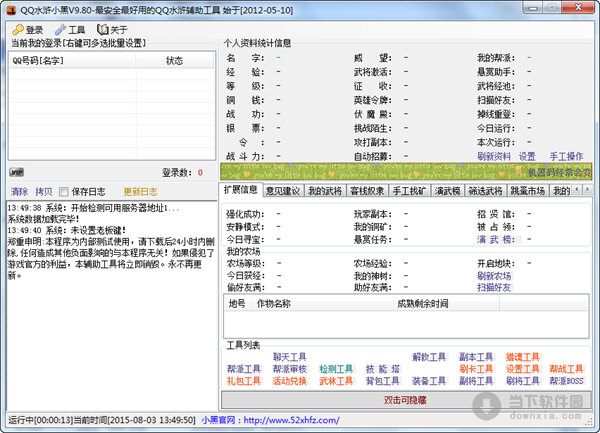Image resolution: width=600 pixels, height=433 pixels.
Task: Move the tab strip to the left with its arrow
Action: click(x=577, y=189)
